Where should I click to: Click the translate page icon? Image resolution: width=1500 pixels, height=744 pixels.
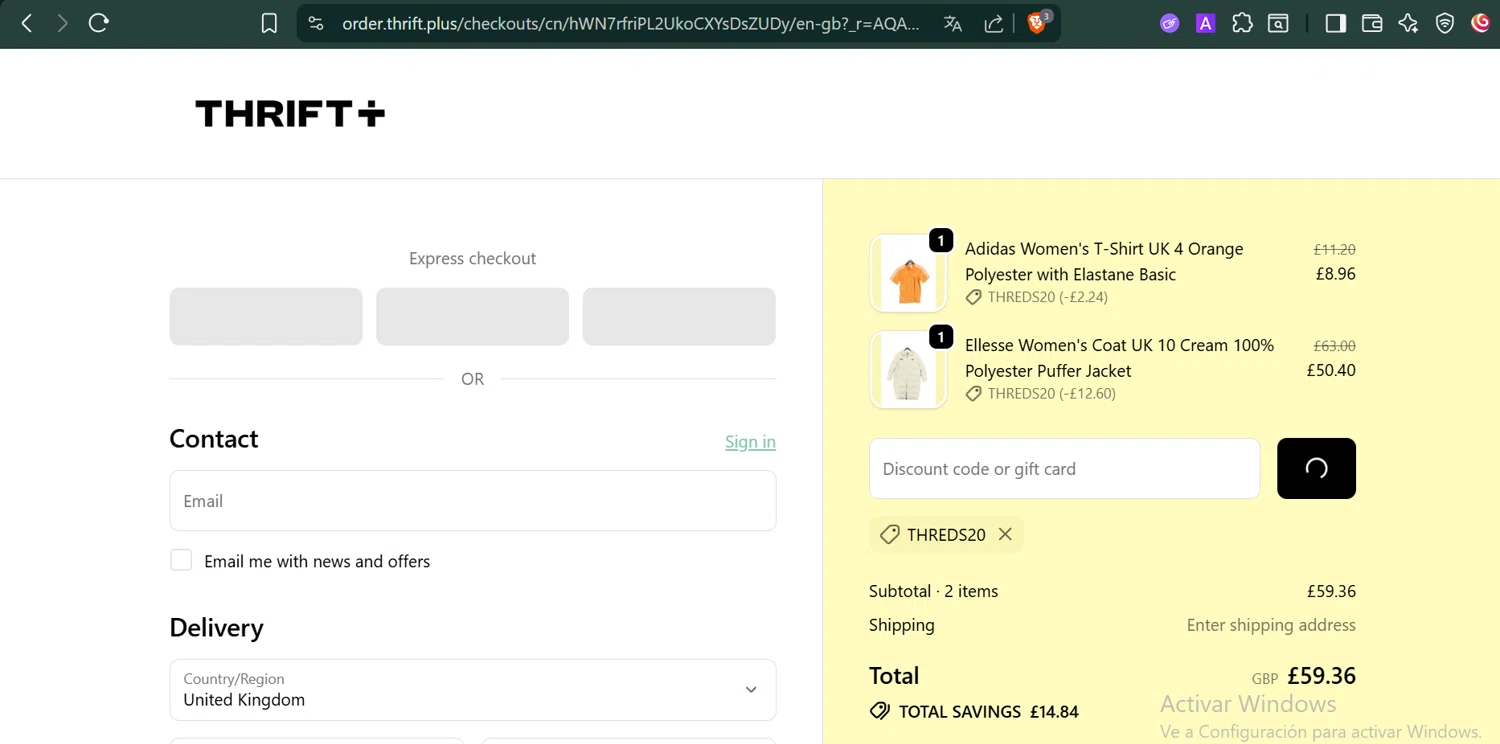(953, 23)
